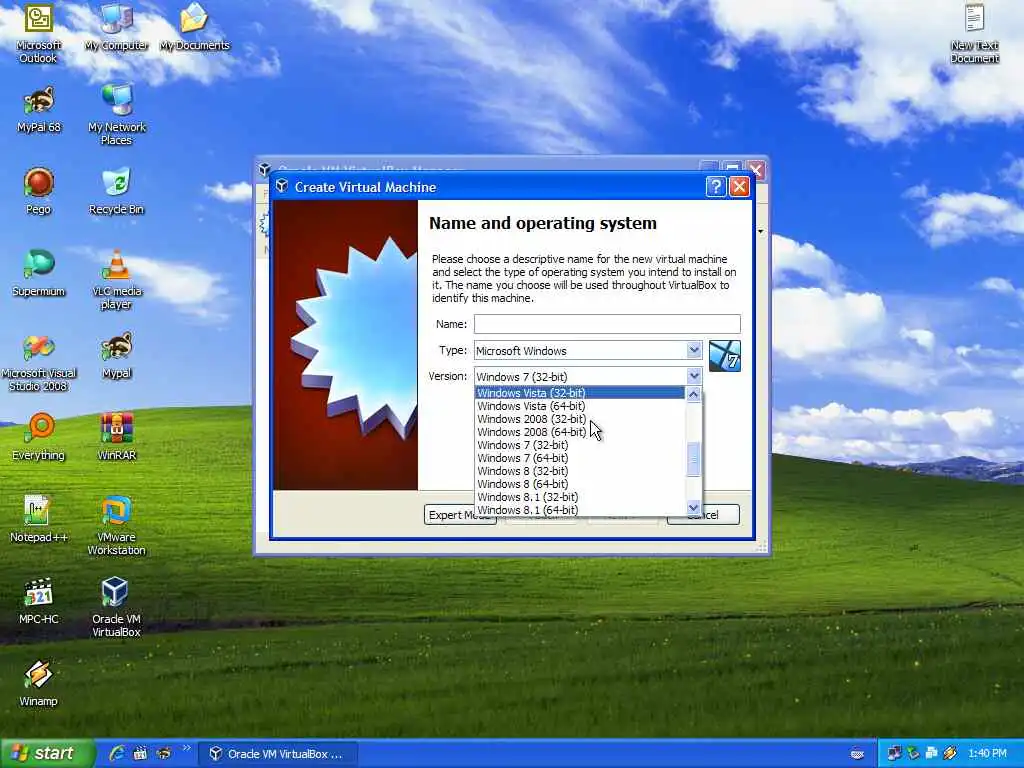Click into the Name input field
This screenshot has width=1024, height=768.
tap(607, 324)
